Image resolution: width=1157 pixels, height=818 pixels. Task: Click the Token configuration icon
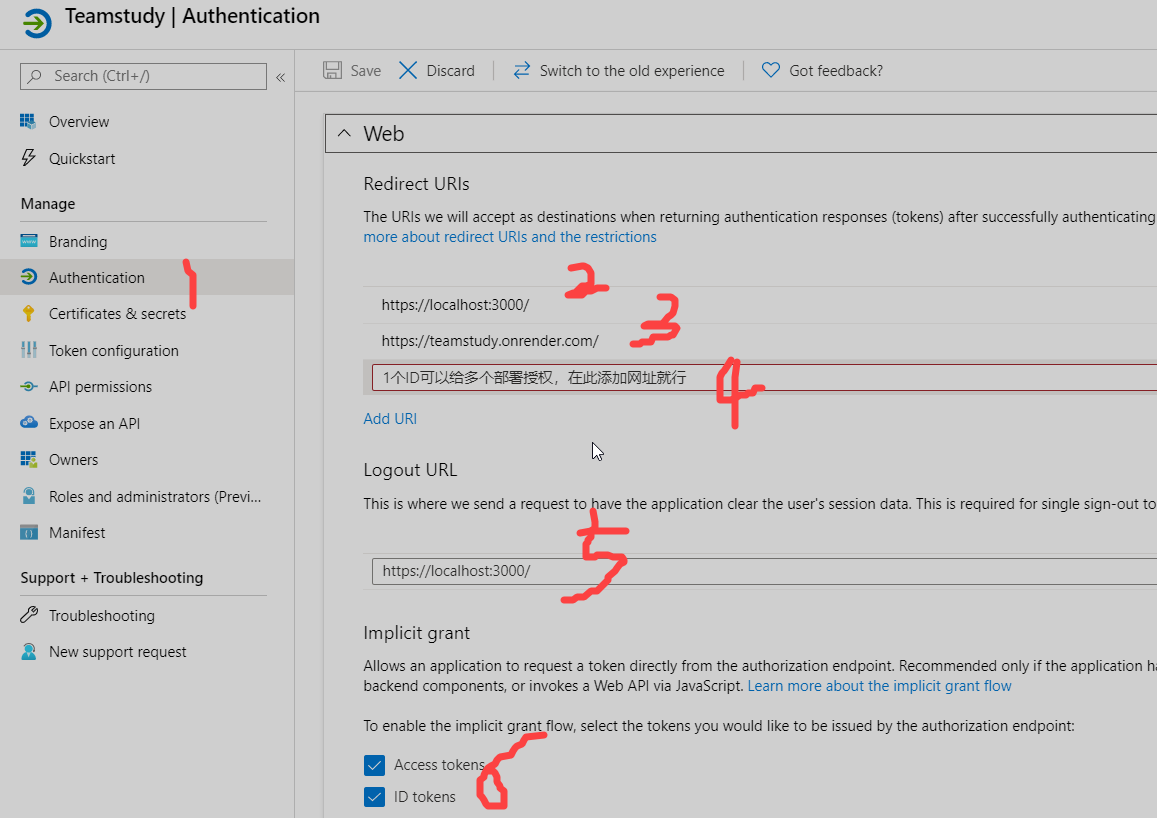pos(28,350)
